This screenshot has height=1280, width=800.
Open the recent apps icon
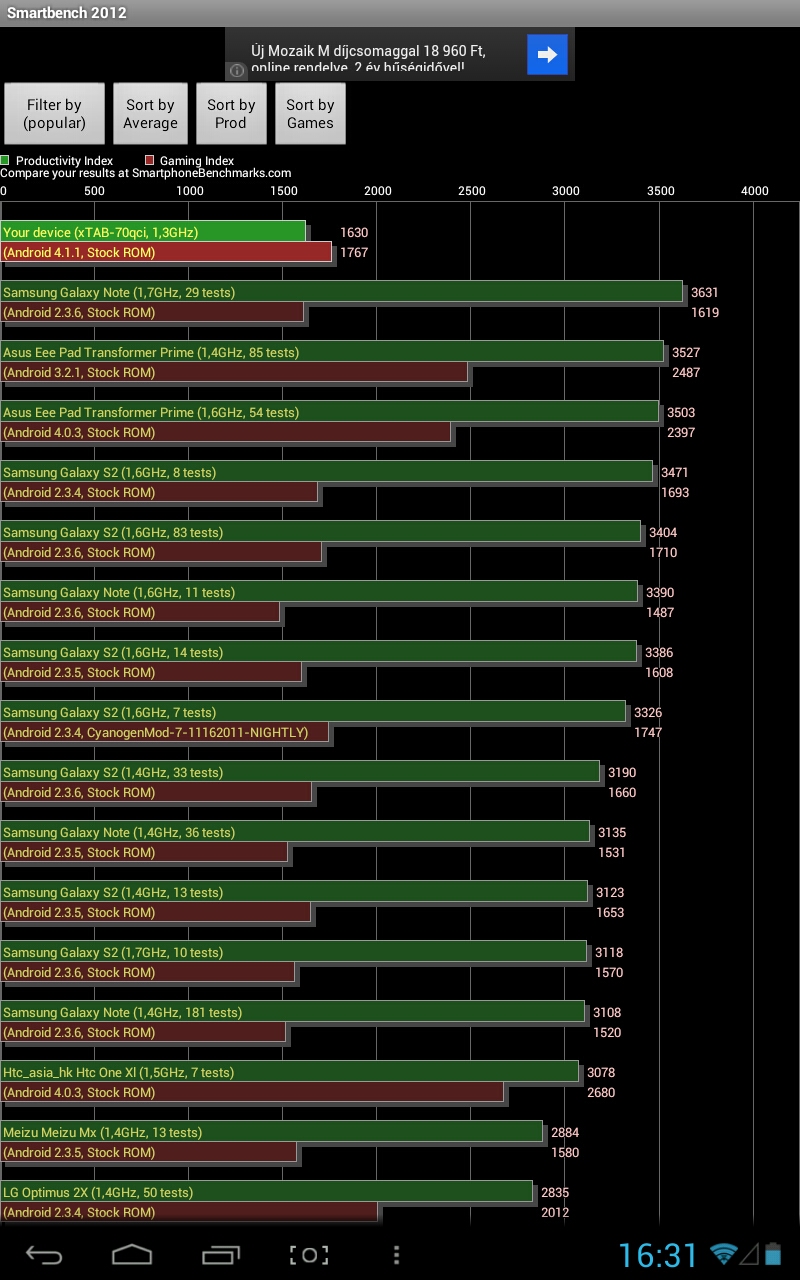(220, 1255)
